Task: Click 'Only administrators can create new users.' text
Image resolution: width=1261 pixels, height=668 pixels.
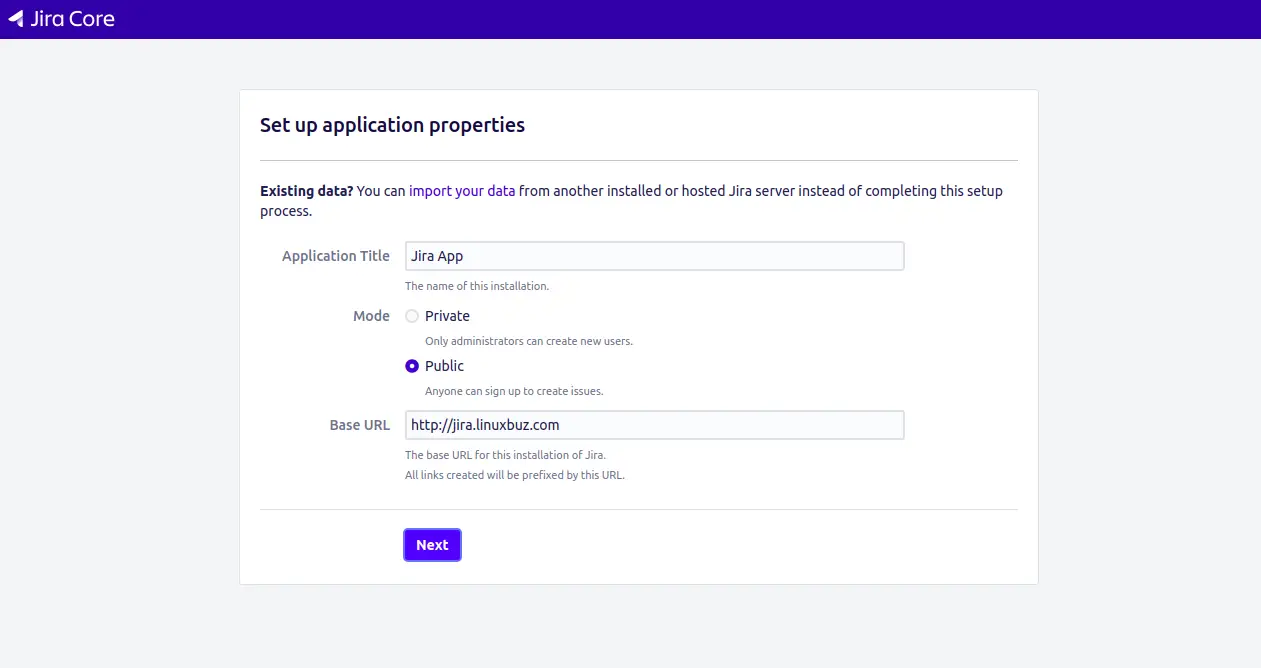Action: click(x=529, y=341)
